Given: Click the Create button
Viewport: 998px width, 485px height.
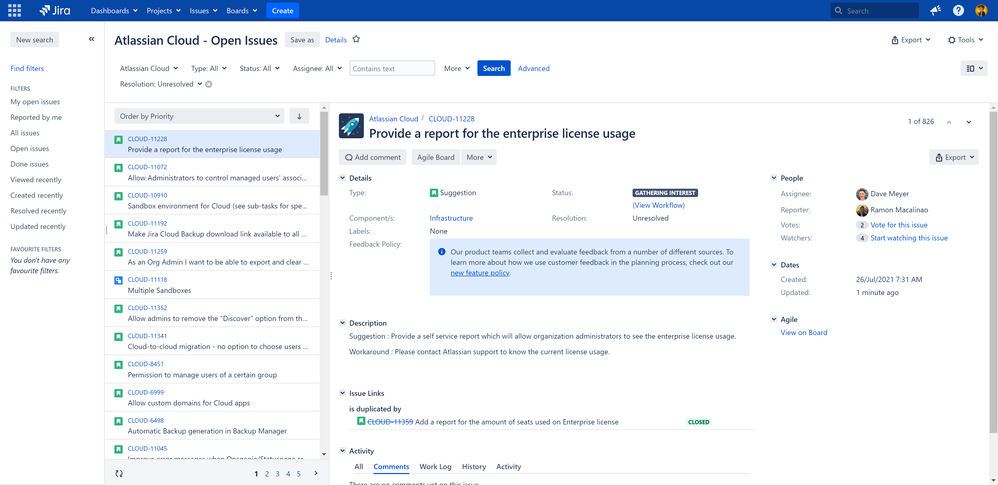Looking at the screenshot, I should (x=283, y=11).
